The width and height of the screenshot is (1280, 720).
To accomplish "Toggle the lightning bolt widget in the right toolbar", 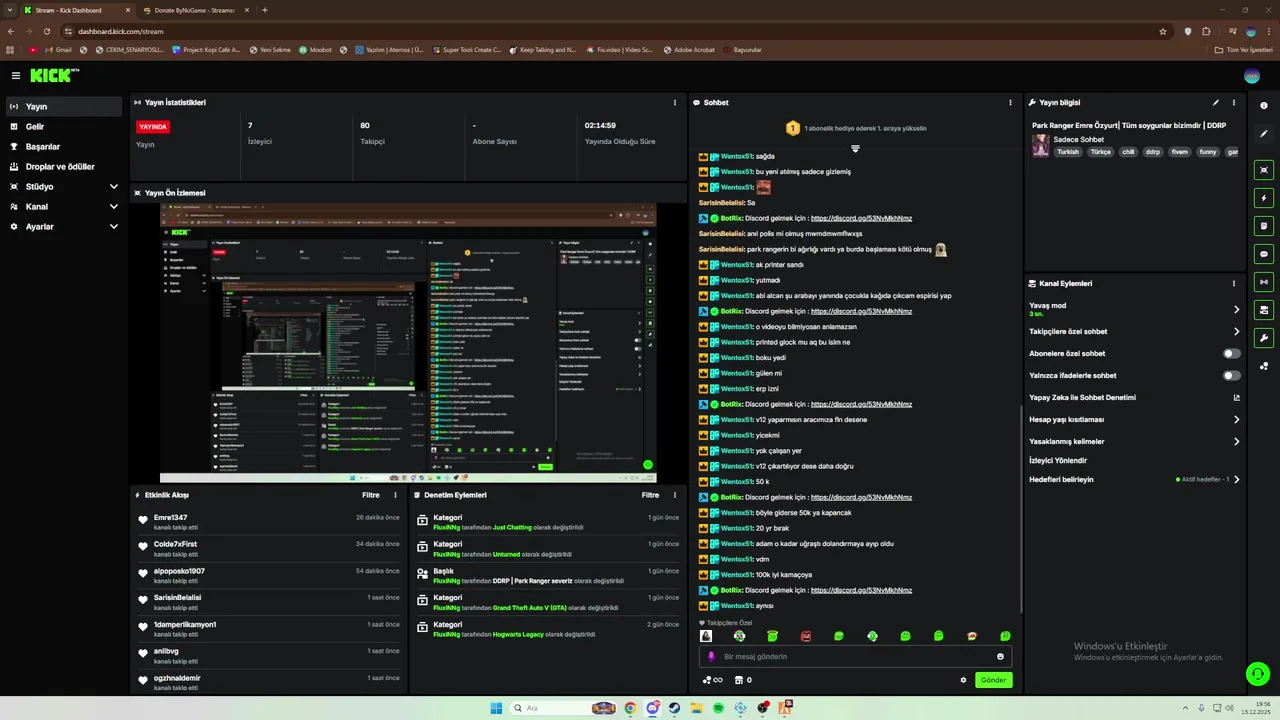I will (1264, 198).
